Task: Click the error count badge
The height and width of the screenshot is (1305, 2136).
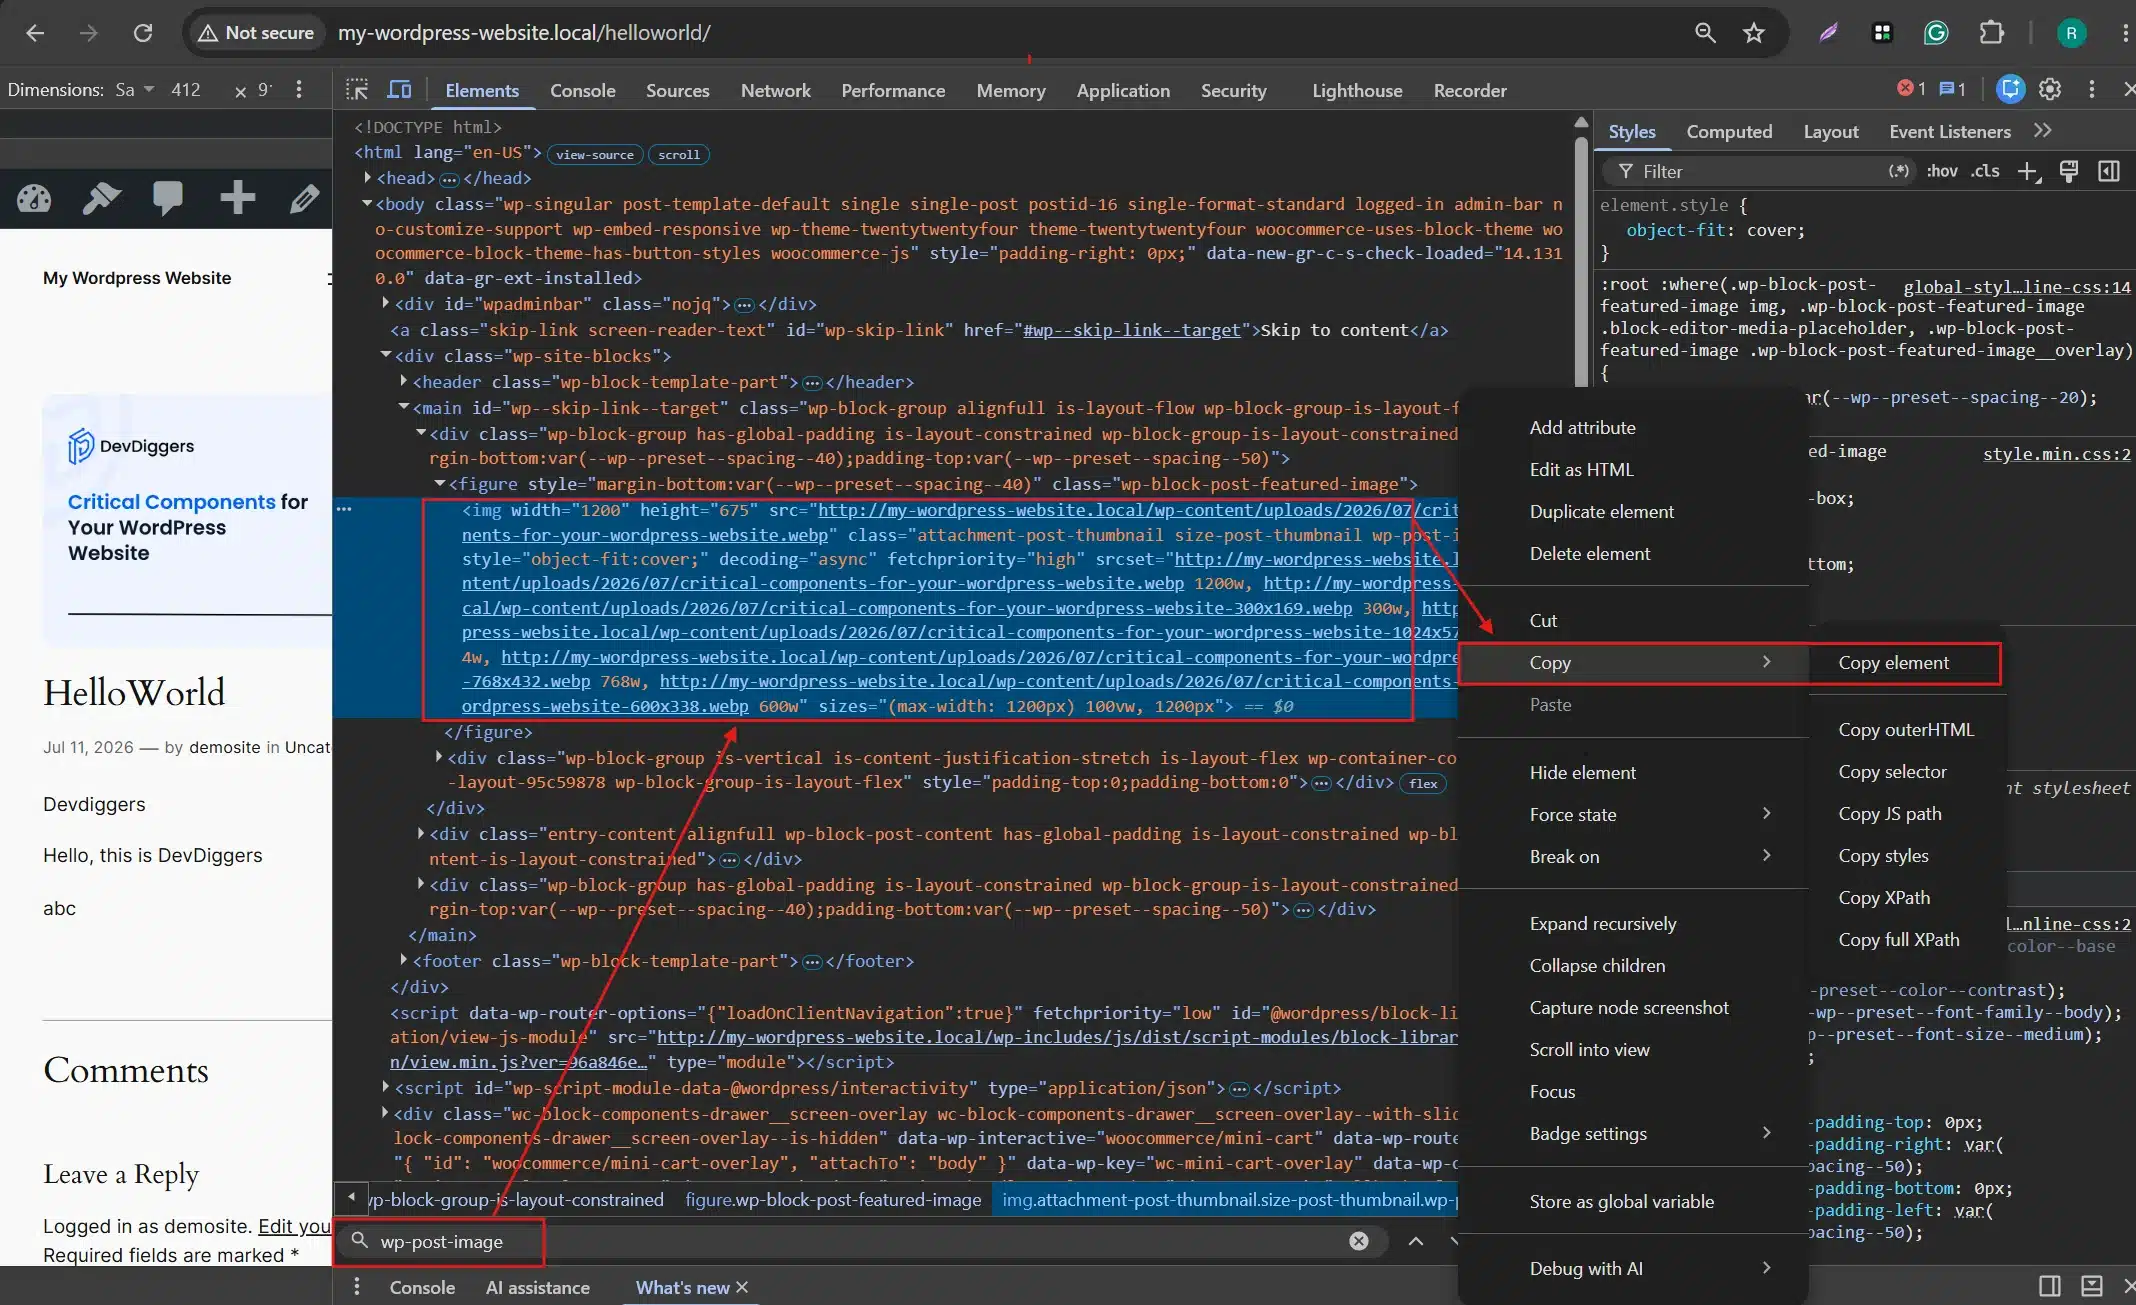Action: tap(1911, 89)
